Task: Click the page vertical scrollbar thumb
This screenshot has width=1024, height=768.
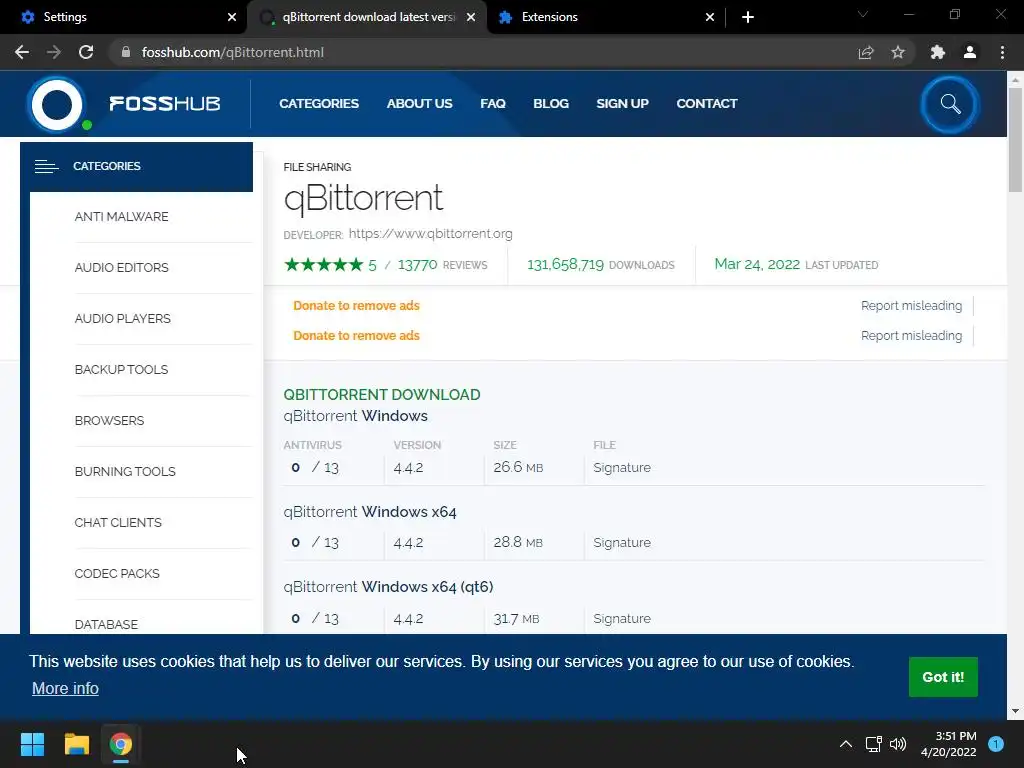Action: (x=1015, y=140)
